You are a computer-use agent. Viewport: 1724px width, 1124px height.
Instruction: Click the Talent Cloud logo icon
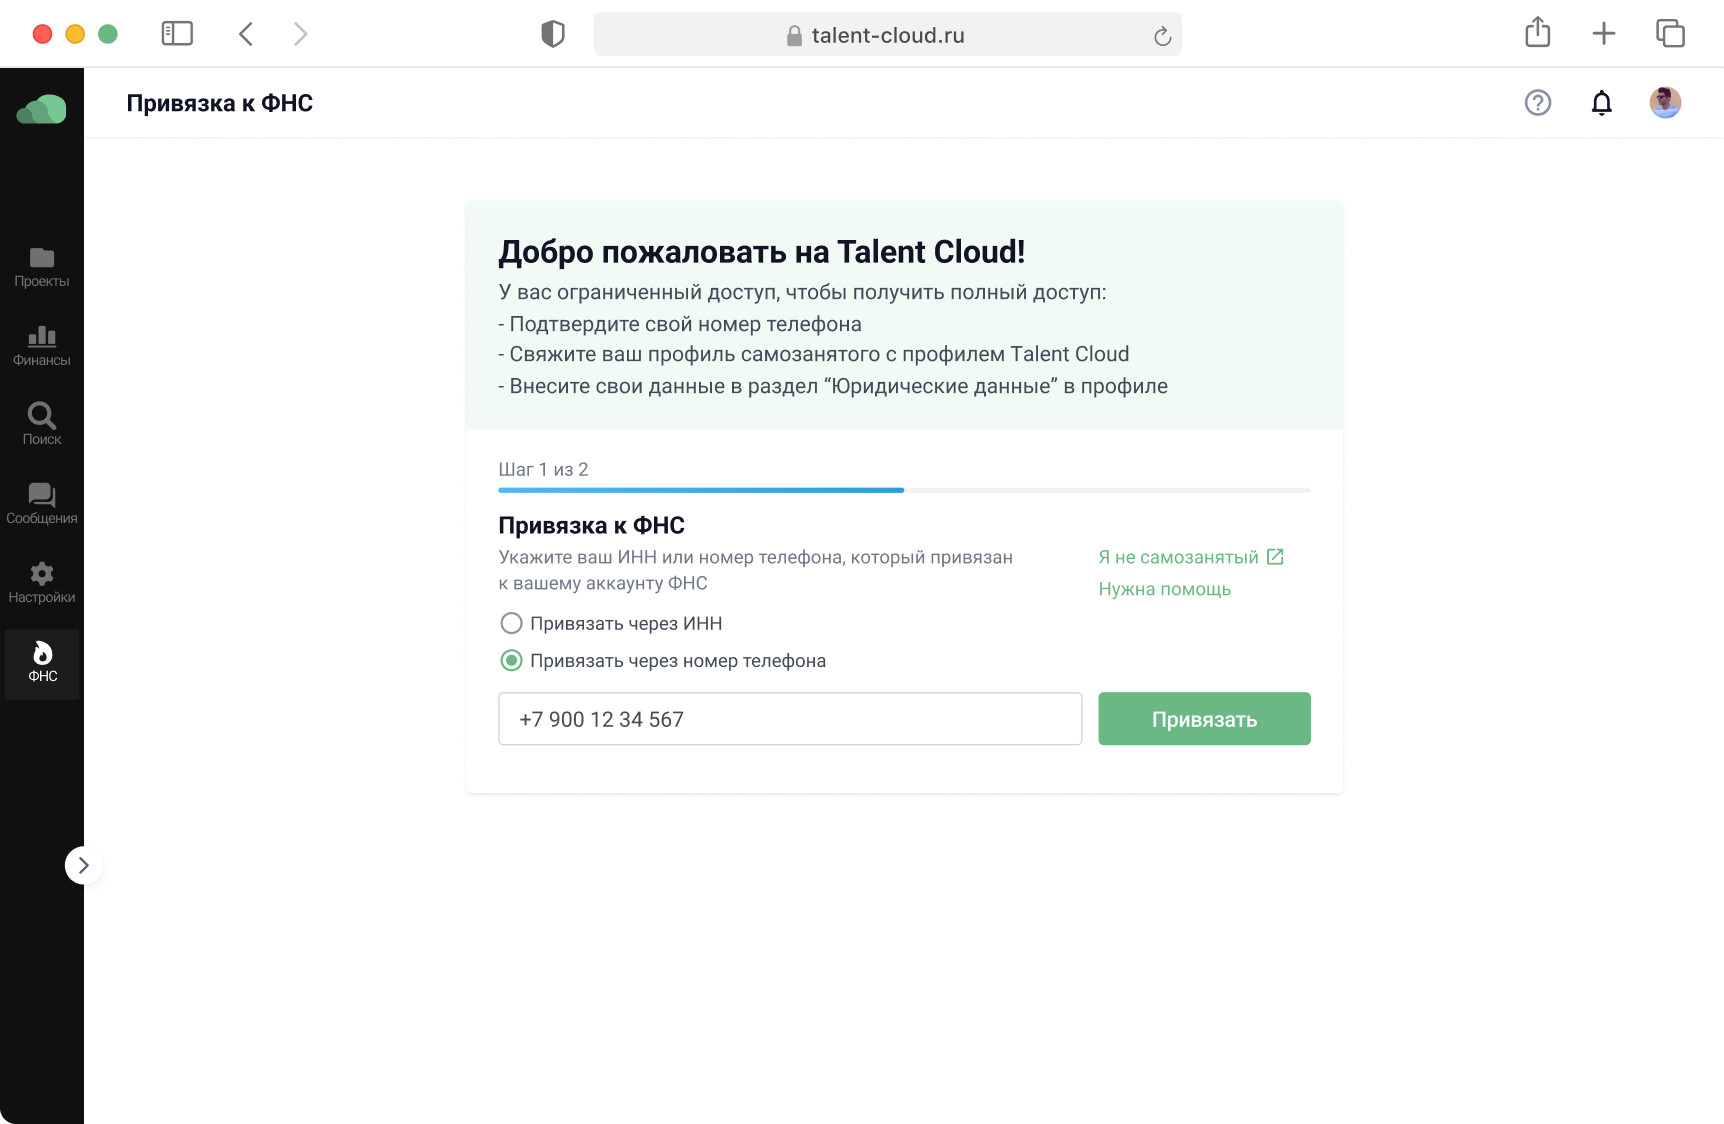tap(42, 109)
